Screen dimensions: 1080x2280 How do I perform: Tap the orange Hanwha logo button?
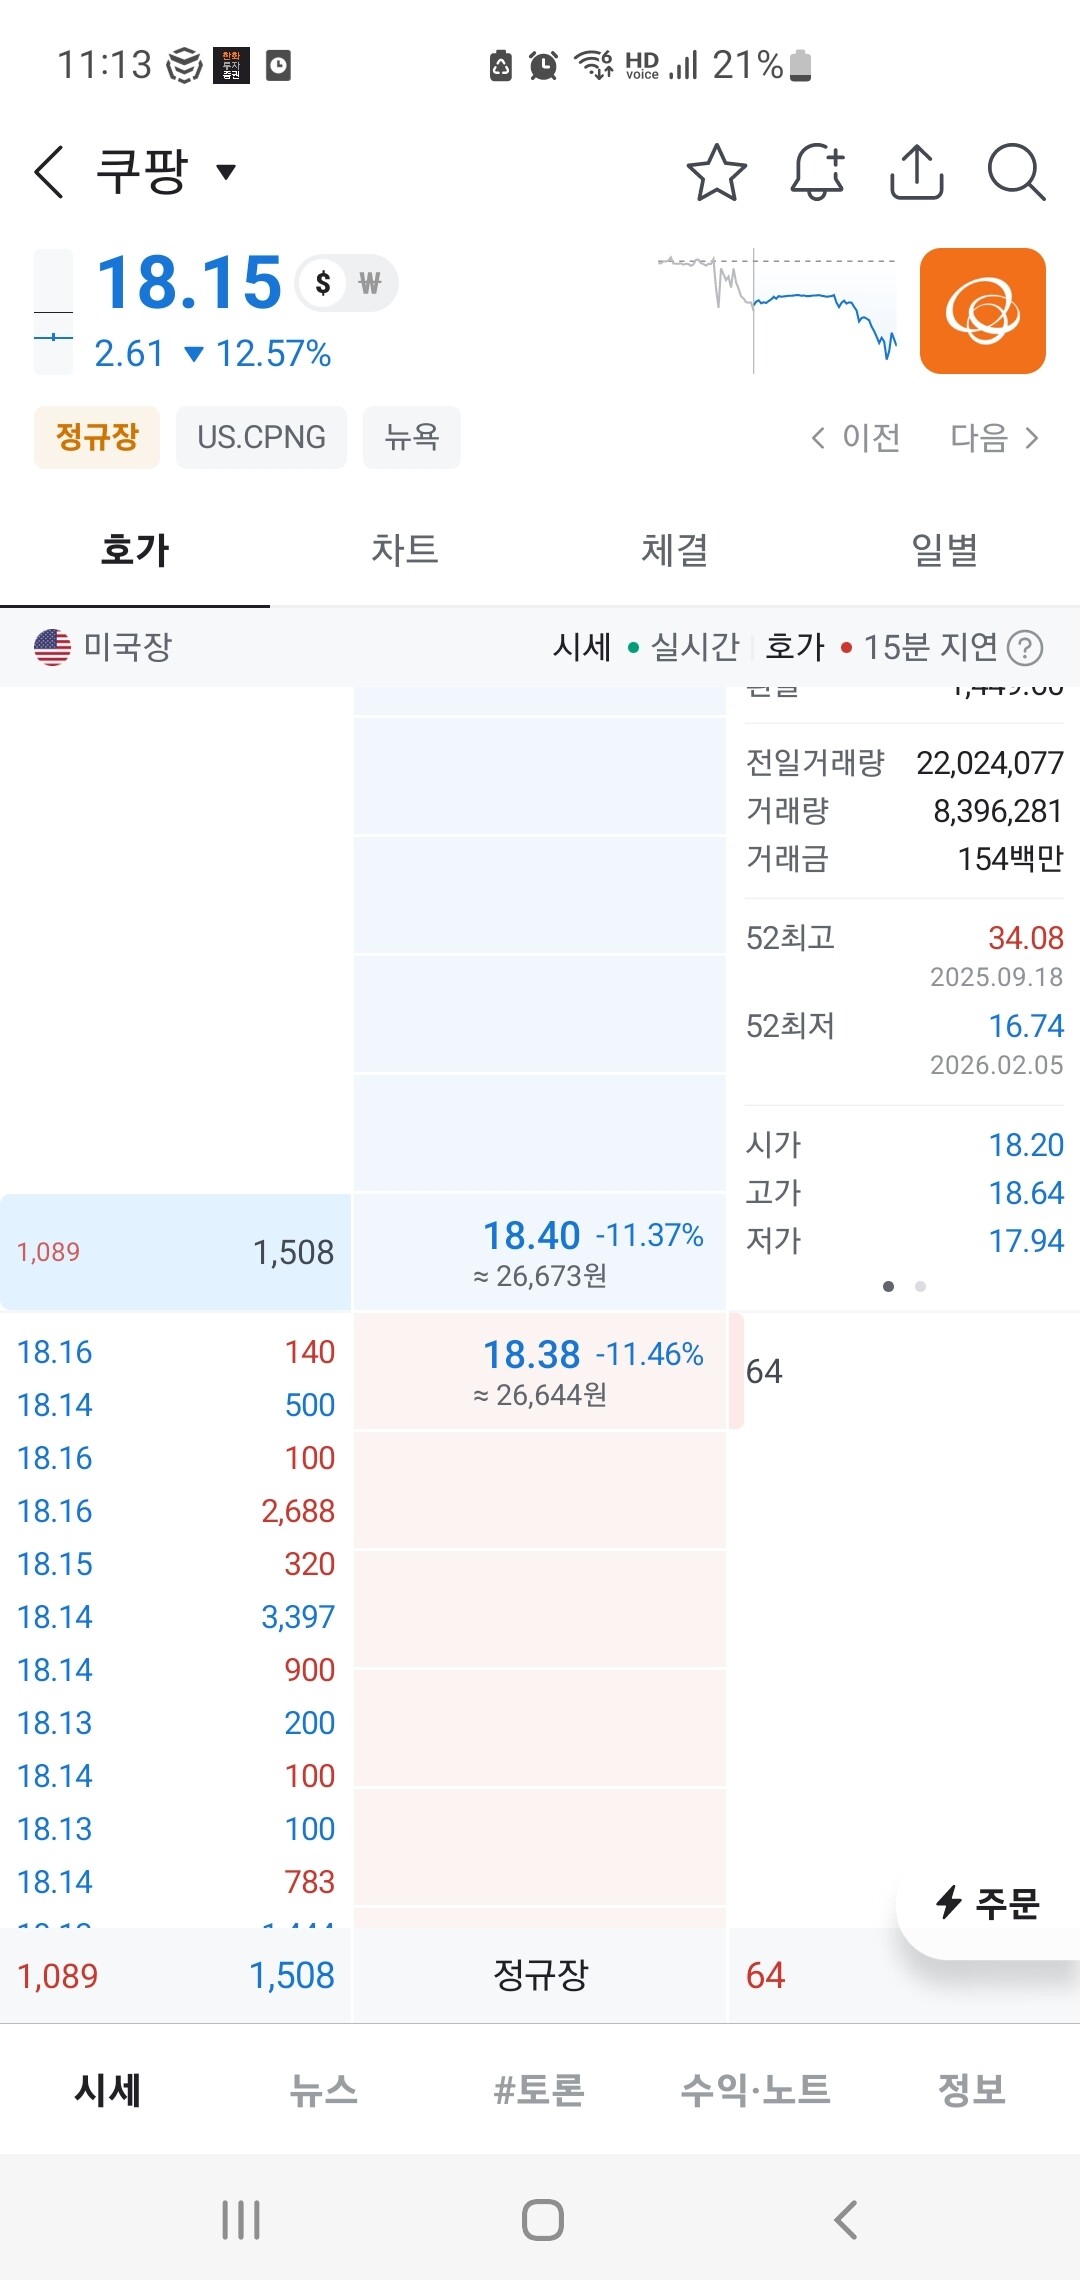click(x=983, y=311)
